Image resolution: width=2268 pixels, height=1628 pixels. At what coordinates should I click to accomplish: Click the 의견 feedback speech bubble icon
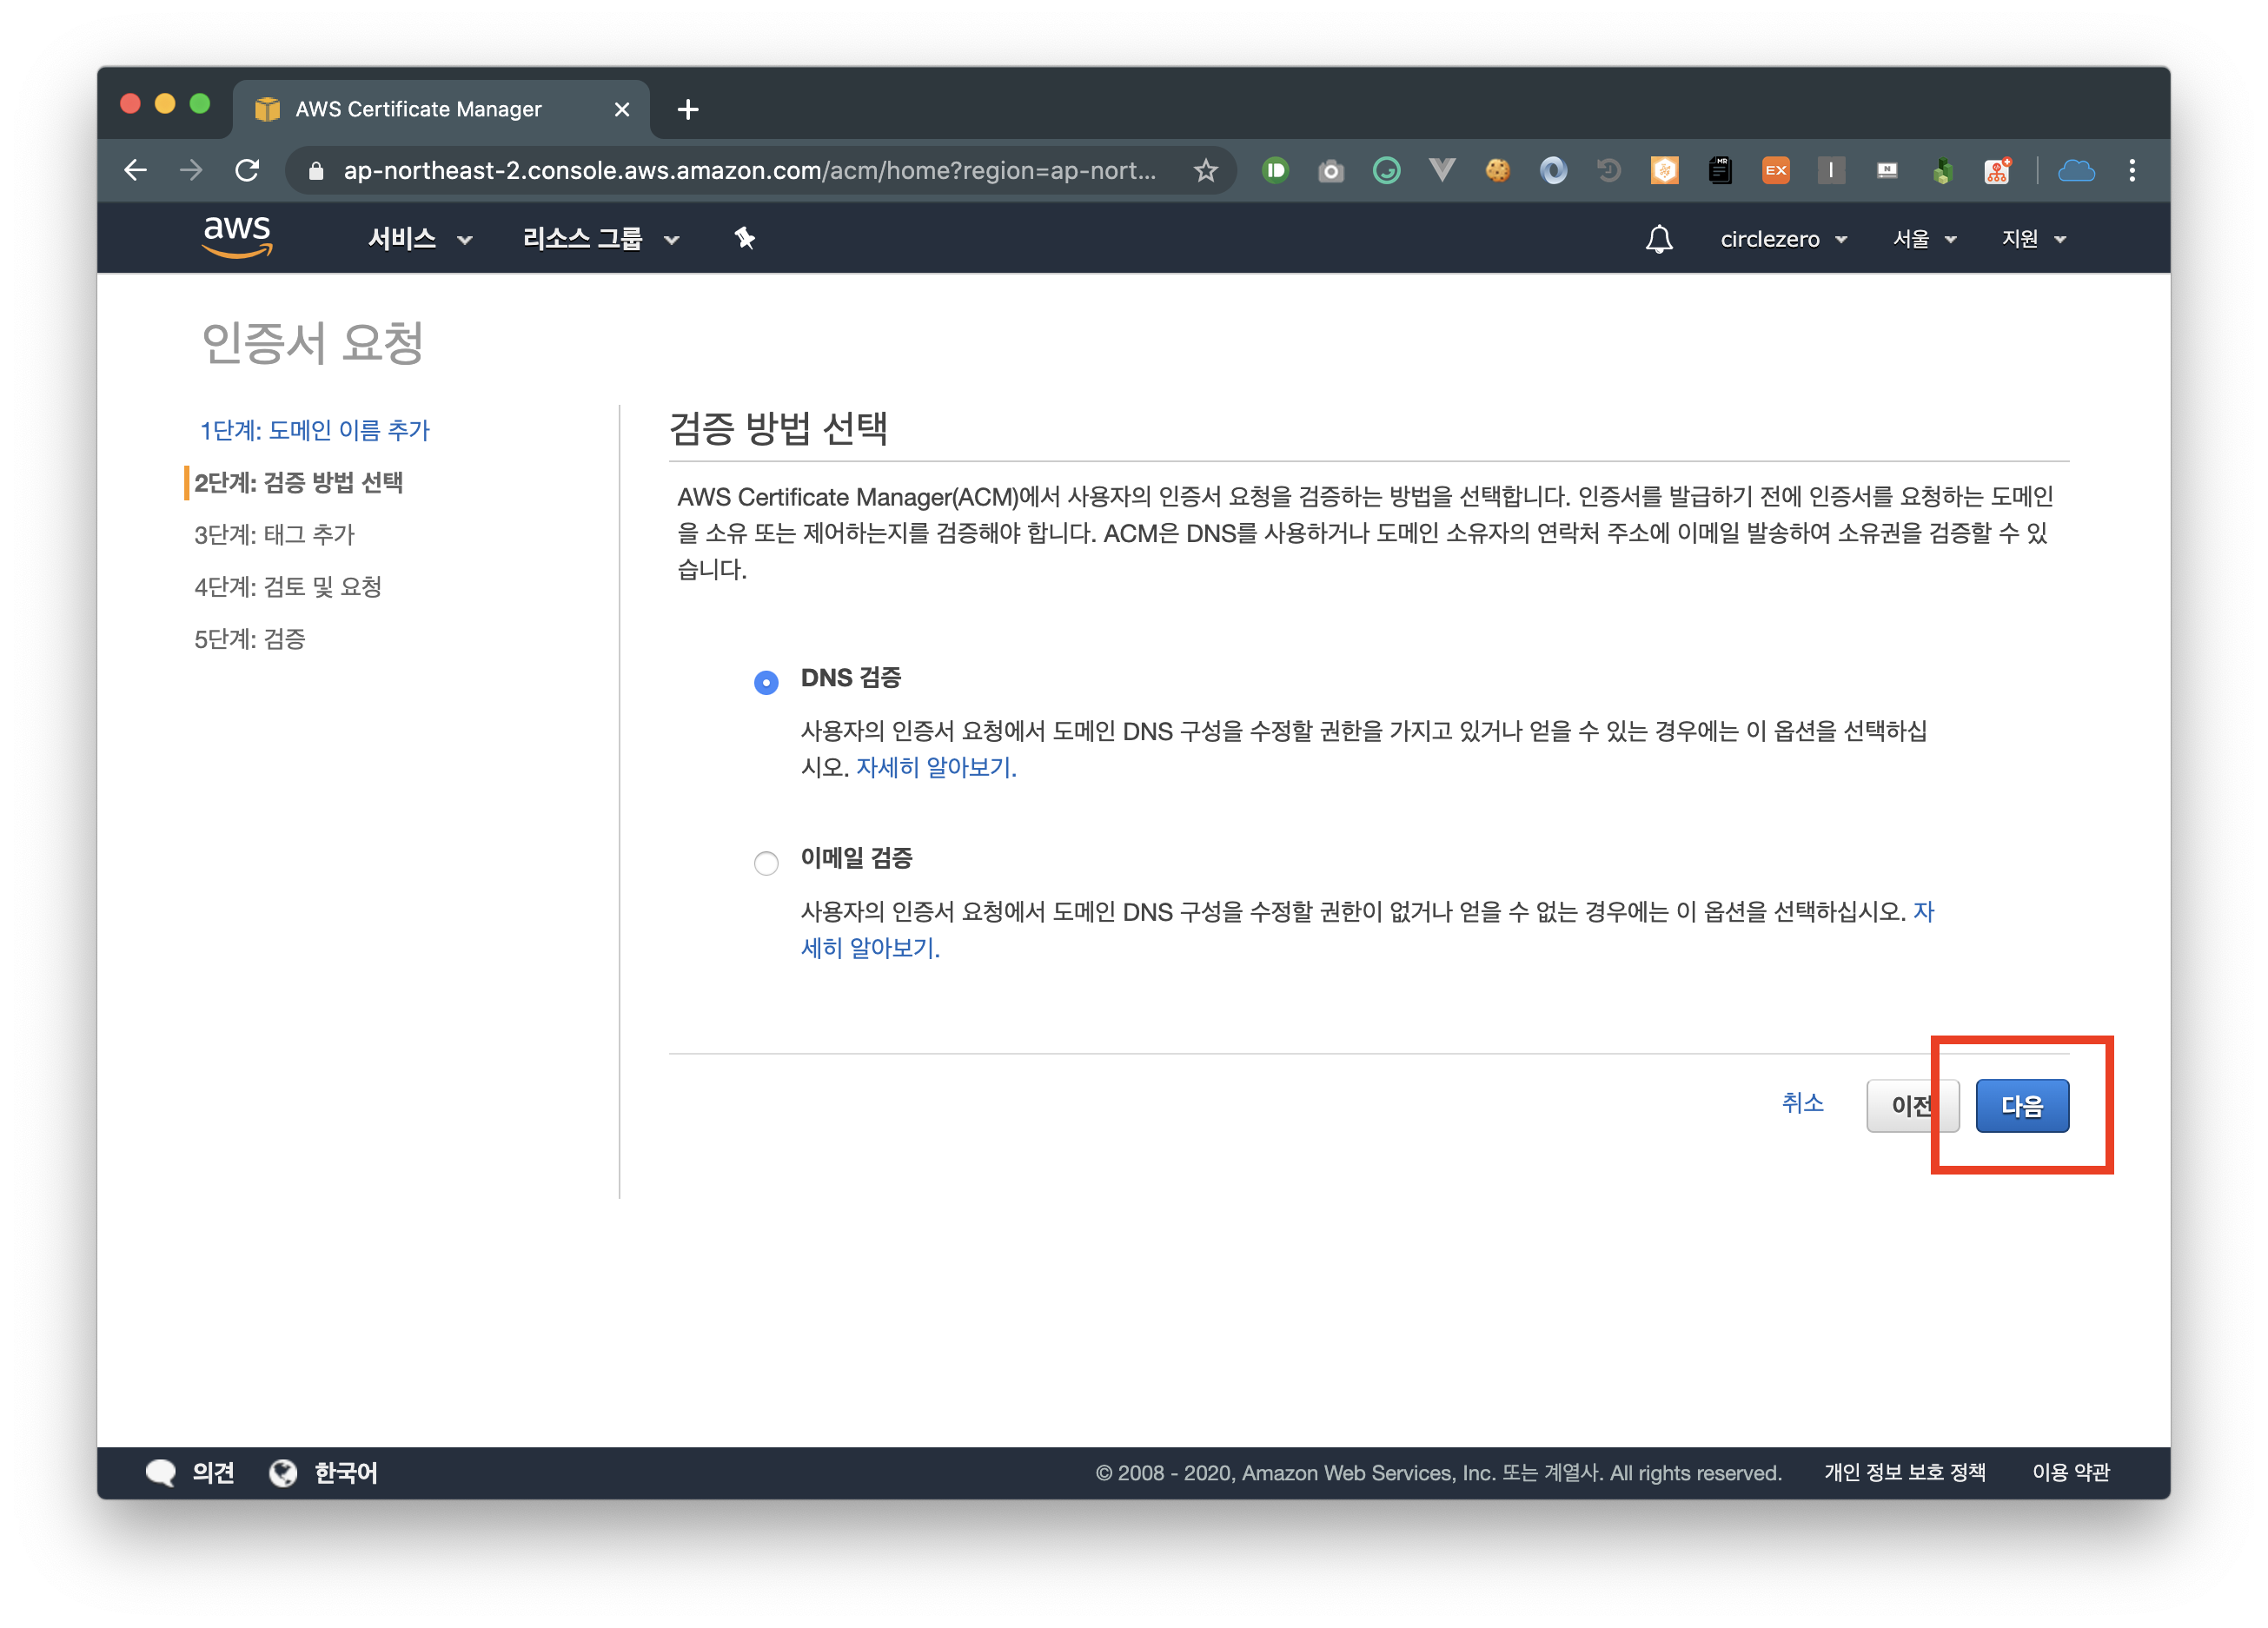click(x=161, y=1472)
